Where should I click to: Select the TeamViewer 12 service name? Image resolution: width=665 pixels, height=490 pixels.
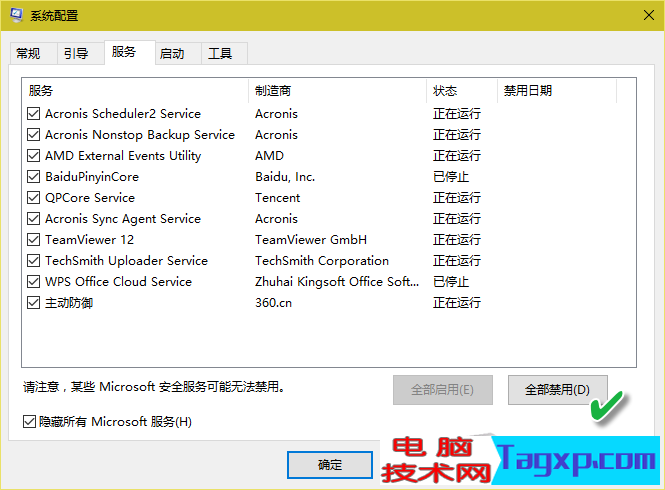(x=89, y=240)
